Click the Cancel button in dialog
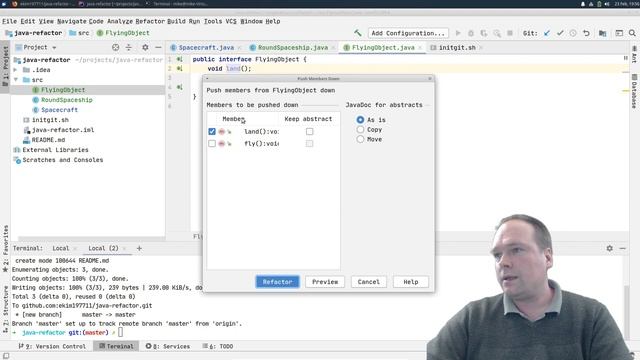This screenshot has height=360, width=640. [x=369, y=282]
